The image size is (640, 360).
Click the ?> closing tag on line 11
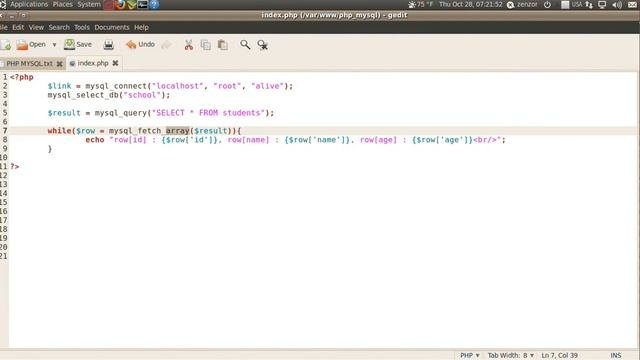(15, 167)
